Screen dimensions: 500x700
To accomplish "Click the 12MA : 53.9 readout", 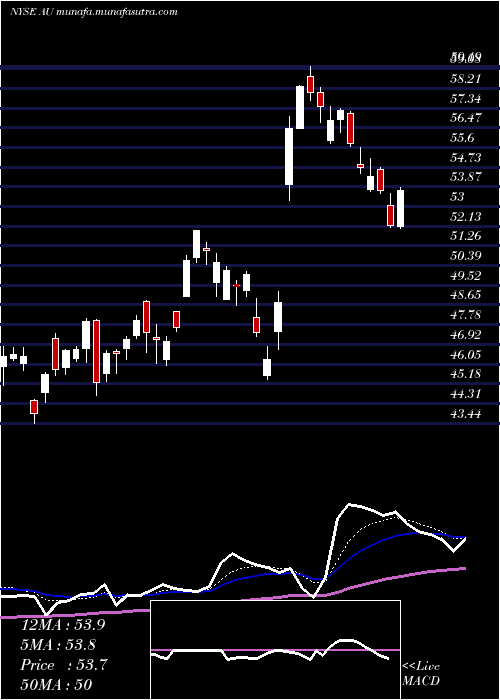I will [x=63, y=625].
